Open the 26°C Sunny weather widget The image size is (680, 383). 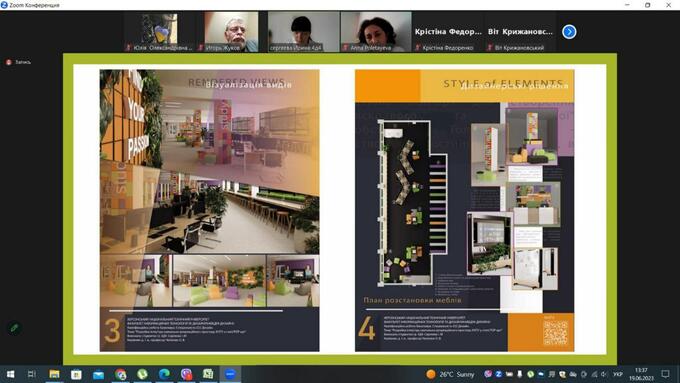(450, 374)
